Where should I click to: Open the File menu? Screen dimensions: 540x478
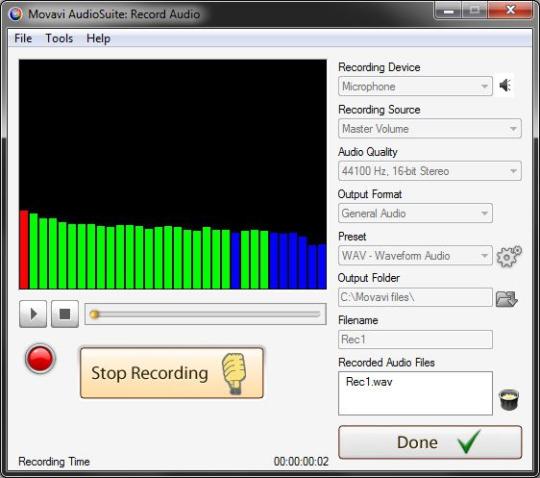(x=23, y=38)
